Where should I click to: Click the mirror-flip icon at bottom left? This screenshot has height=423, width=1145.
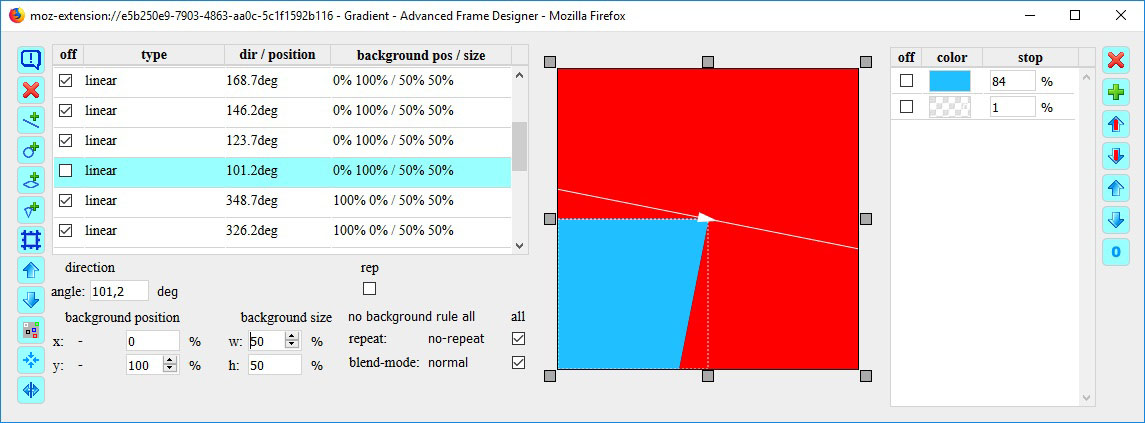[31, 390]
